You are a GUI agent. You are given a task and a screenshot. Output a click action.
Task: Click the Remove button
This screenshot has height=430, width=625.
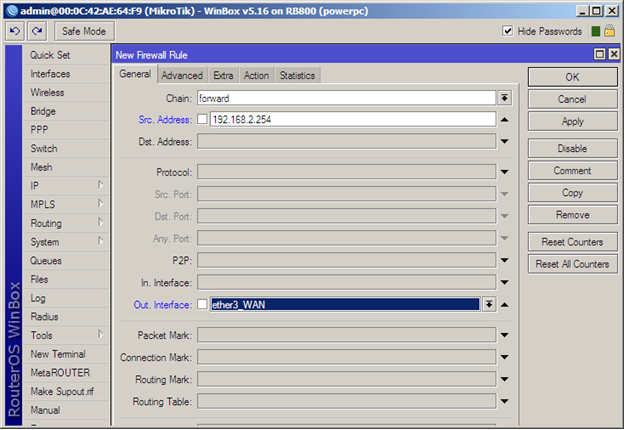572,215
